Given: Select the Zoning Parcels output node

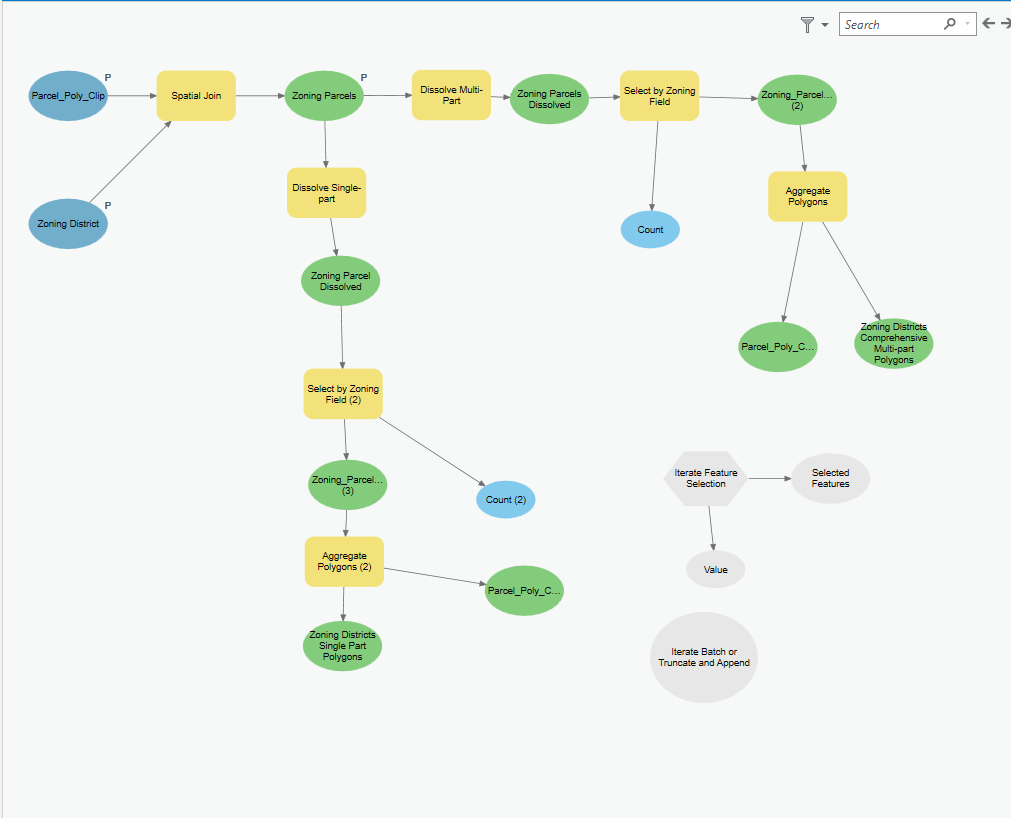Looking at the screenshot, I should 324,96.
